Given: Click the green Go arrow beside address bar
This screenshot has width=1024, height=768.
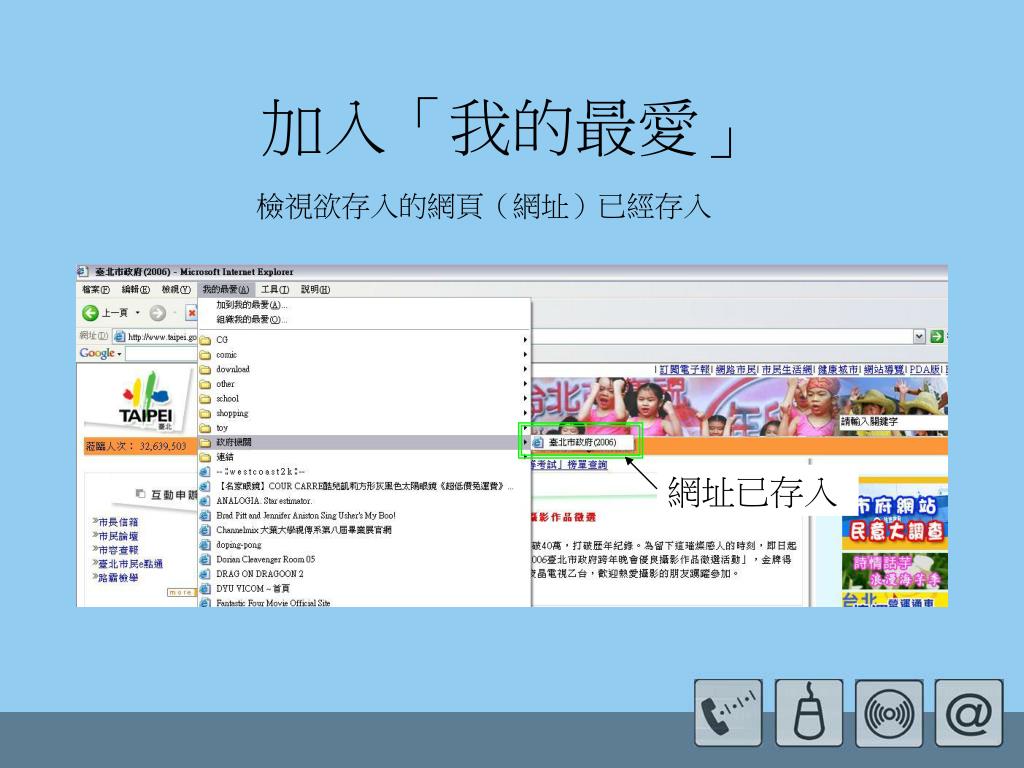Looking at the screenshot, I should click(936, 336).
